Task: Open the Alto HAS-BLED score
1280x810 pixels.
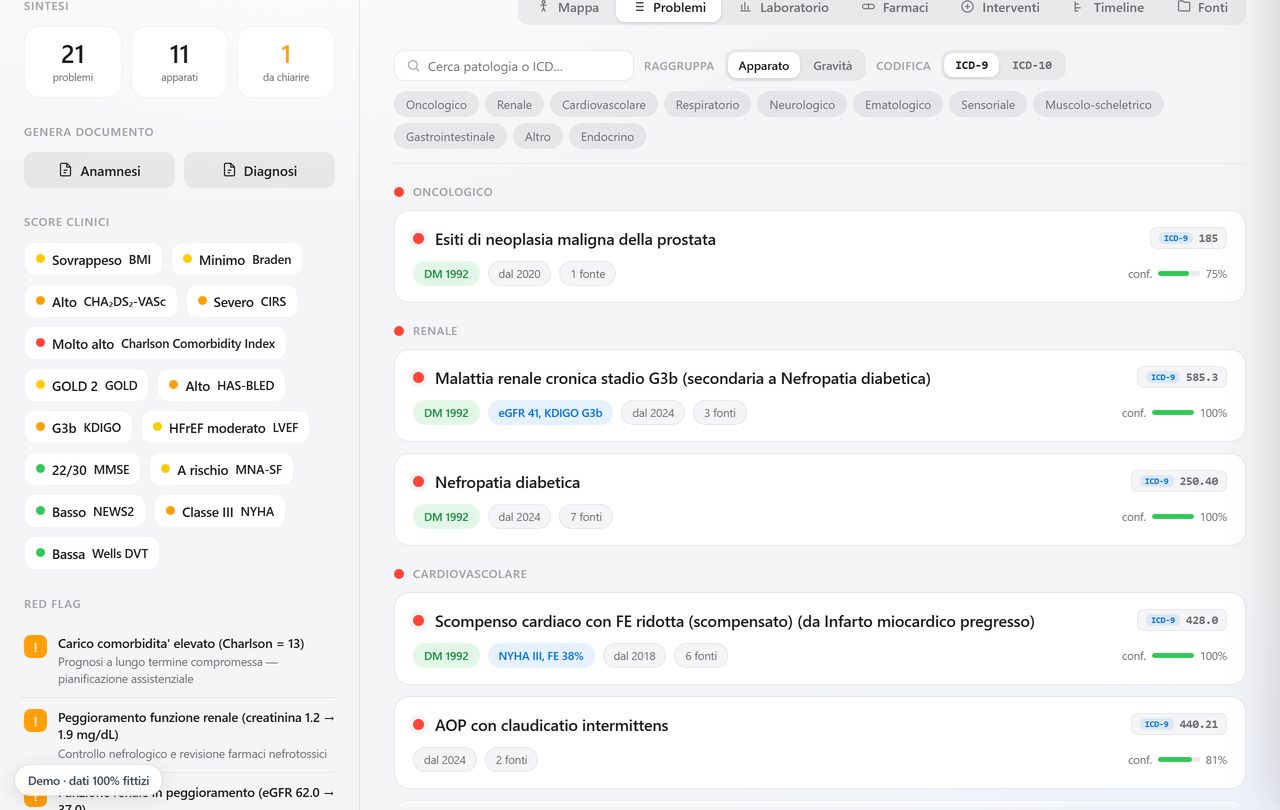Action: tap(221, 386)
